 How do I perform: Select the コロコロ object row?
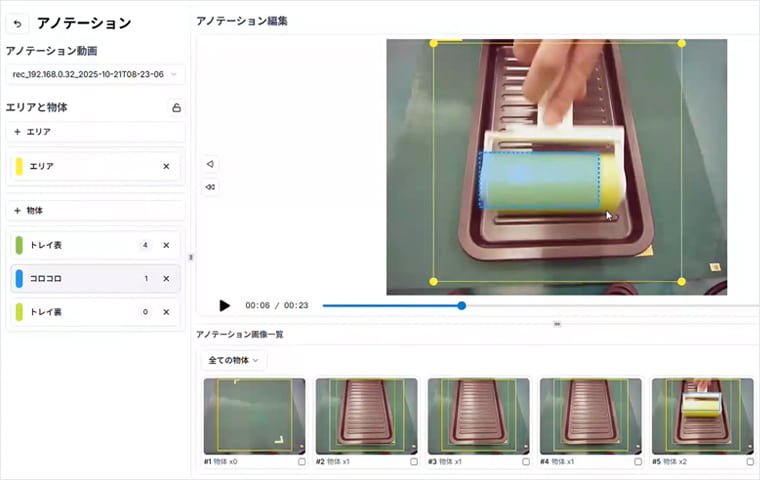tap(95, 279)
